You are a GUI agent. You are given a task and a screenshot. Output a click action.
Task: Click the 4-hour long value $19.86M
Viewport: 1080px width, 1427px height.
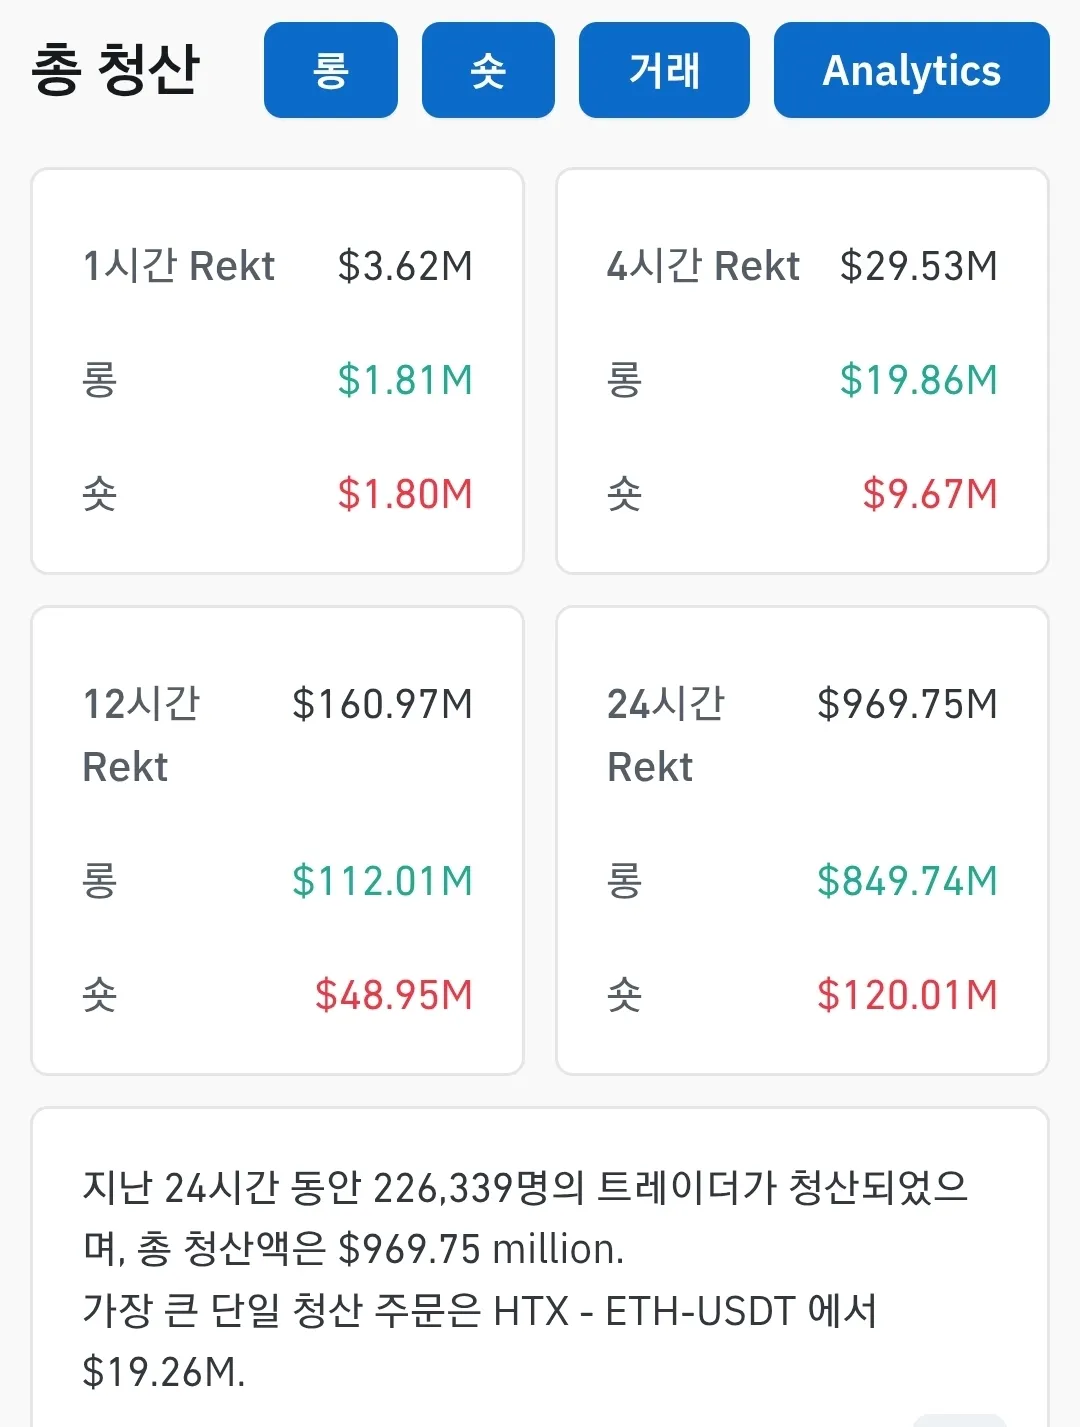(x=918, y=380)
